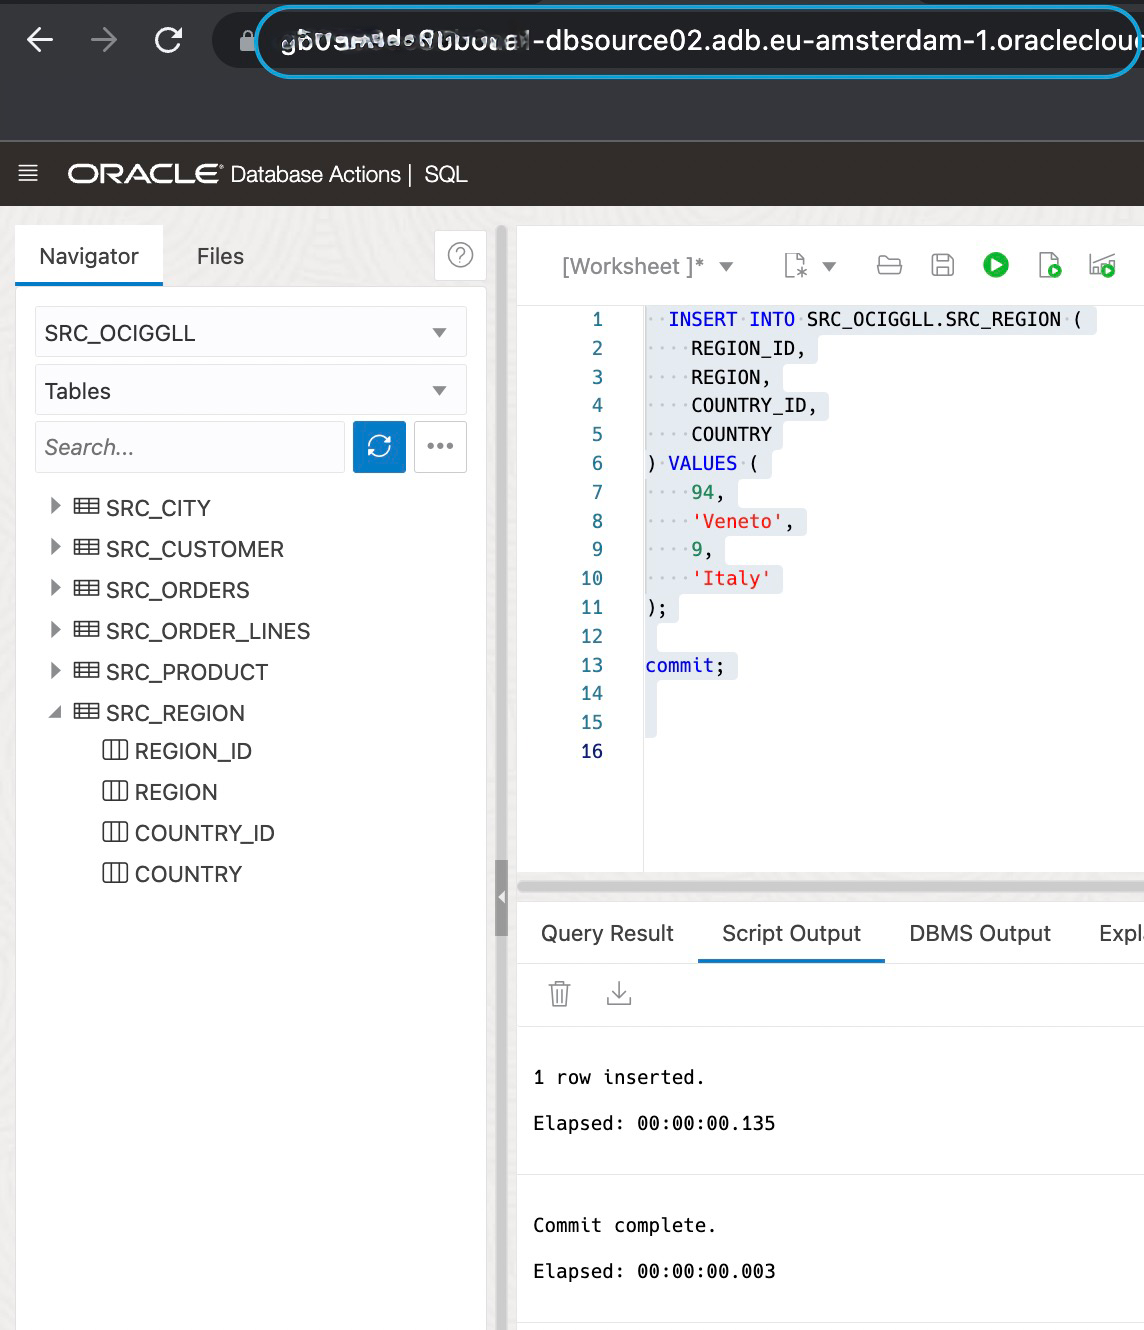1144x1330 pixels.
Task: Click the horizontal scrollbar below the editor
Action: tap(830, 886)
